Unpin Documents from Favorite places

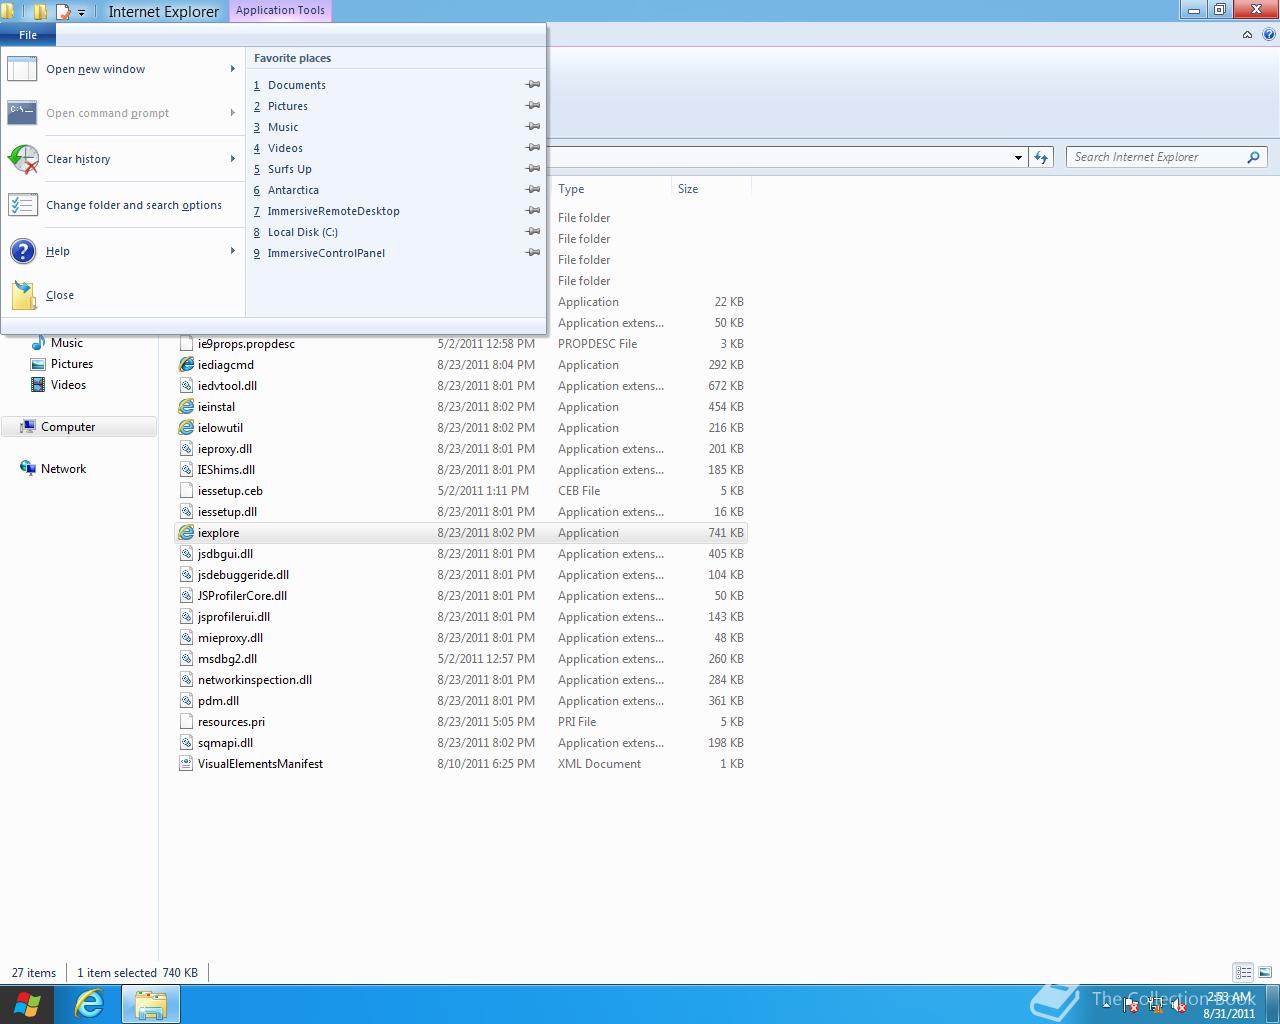(533, 85)
